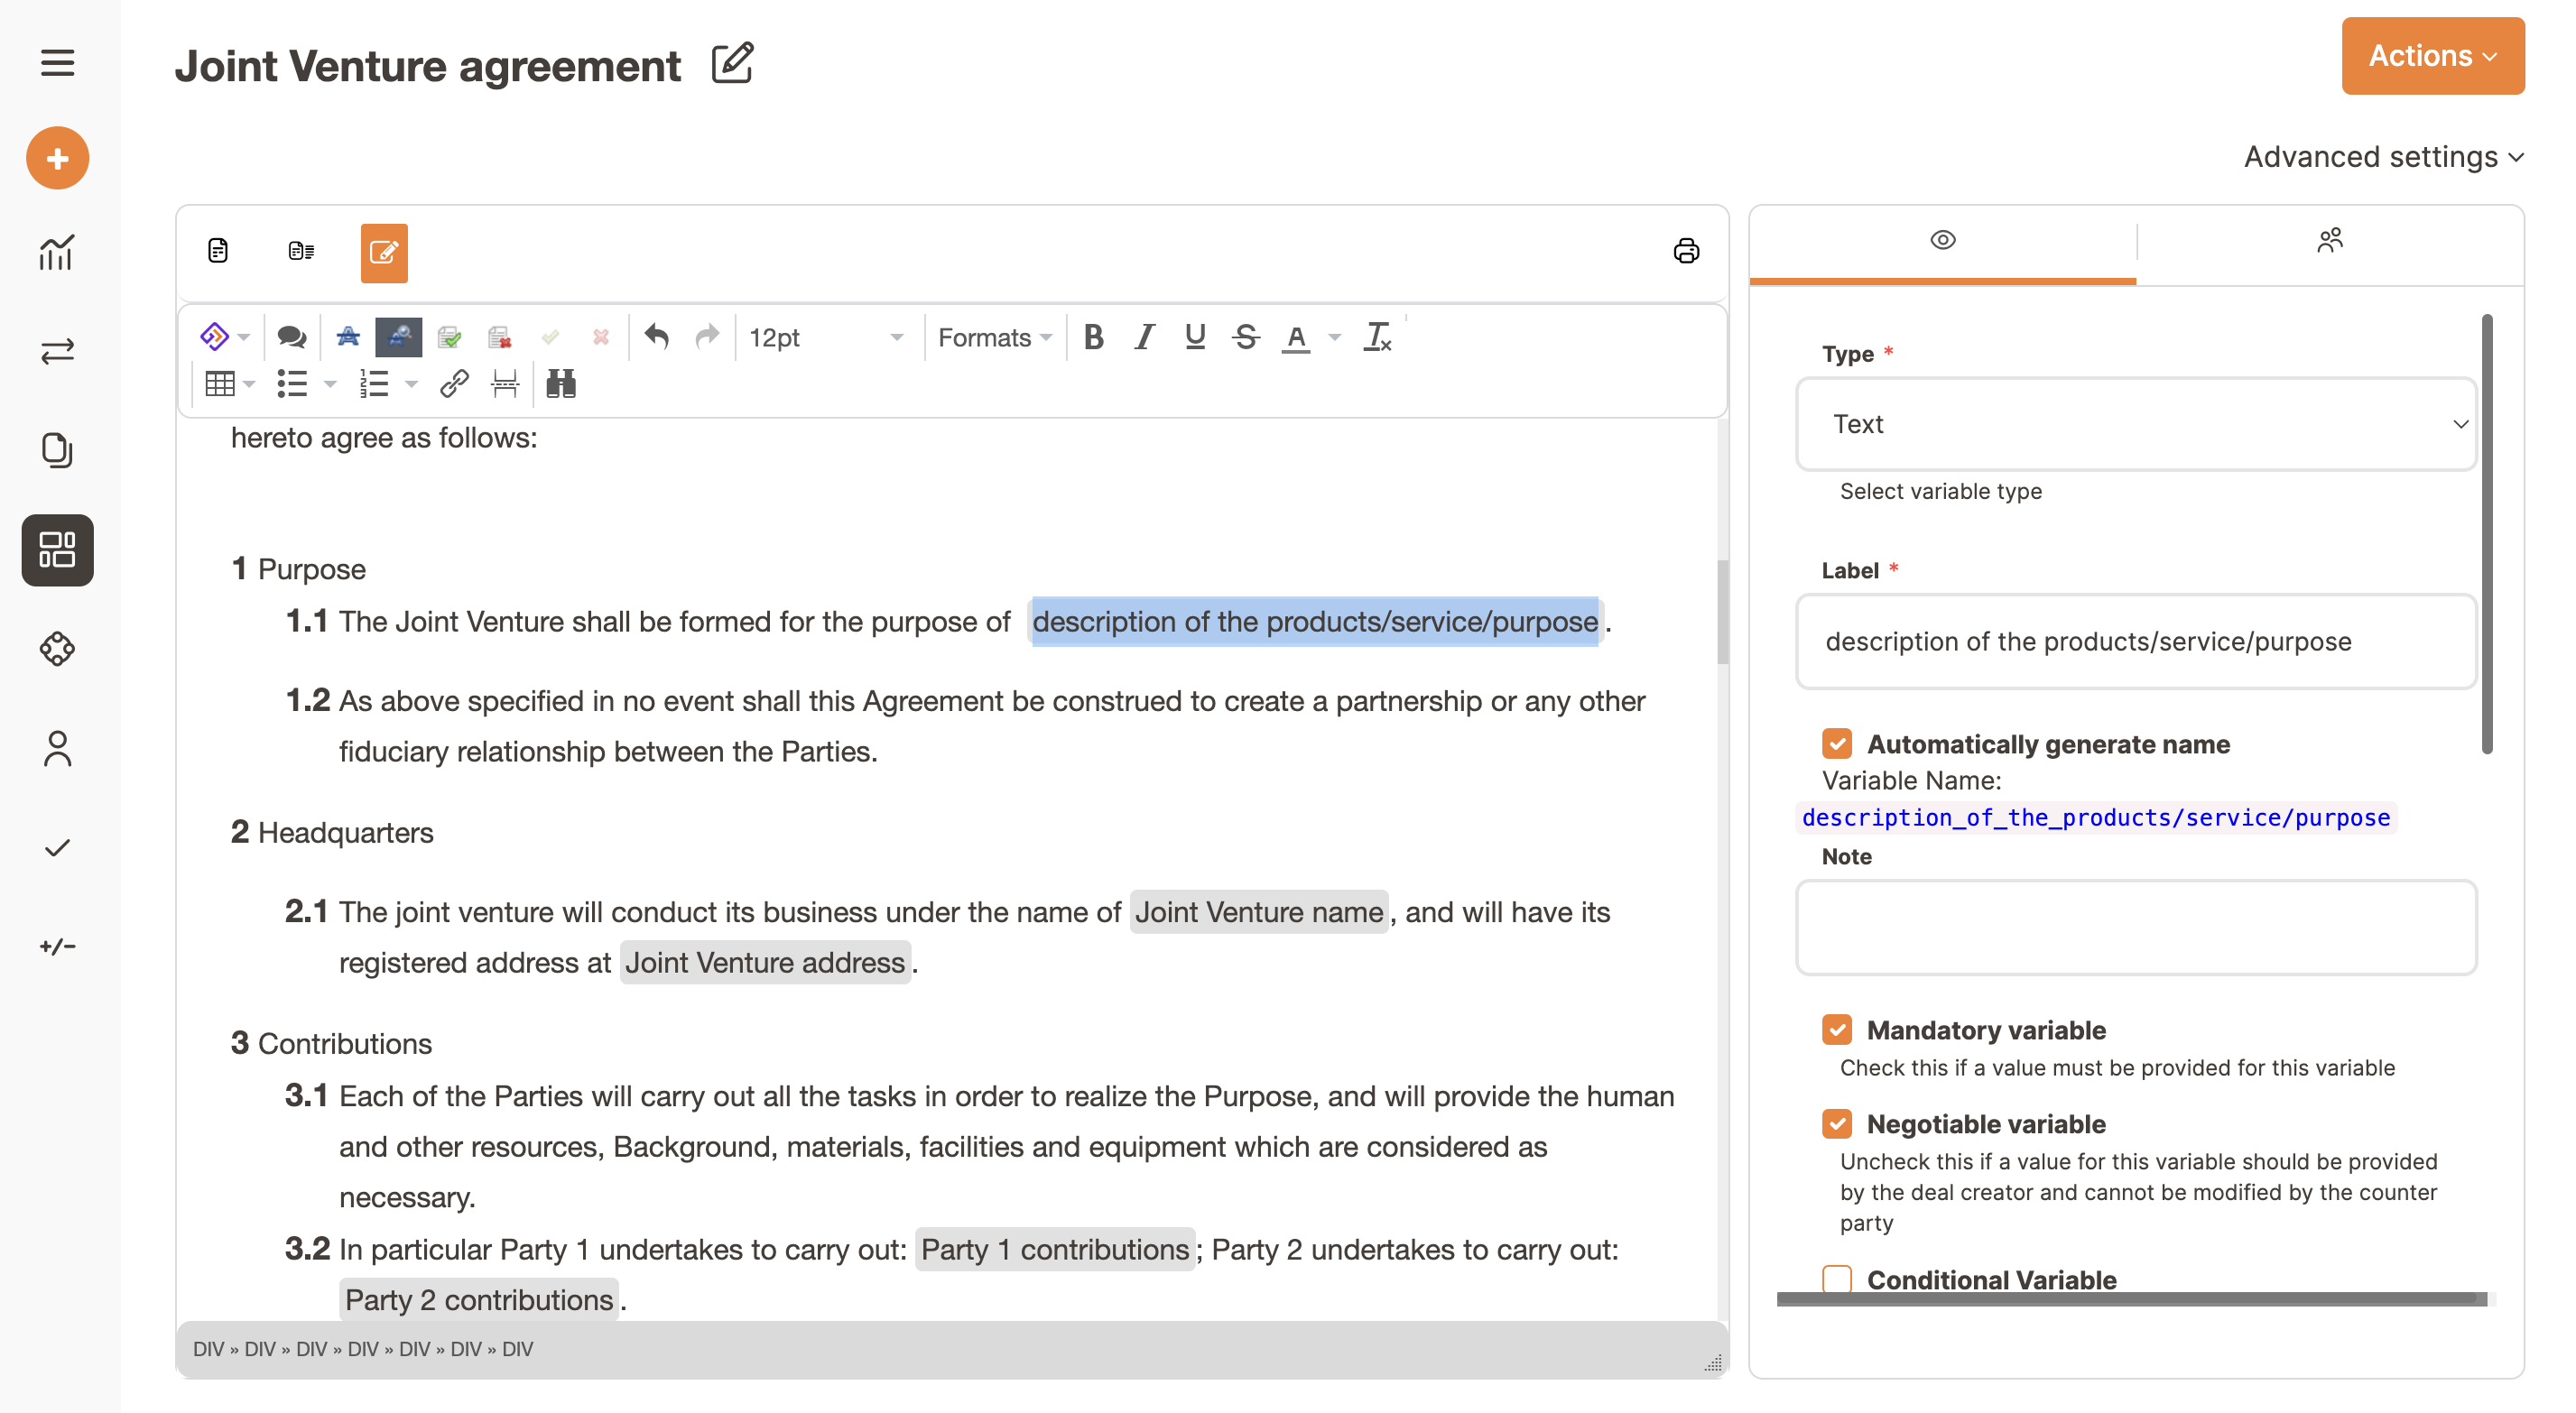Undo the last edit
2576x1413 pixels.
click(x=656, y=337)
